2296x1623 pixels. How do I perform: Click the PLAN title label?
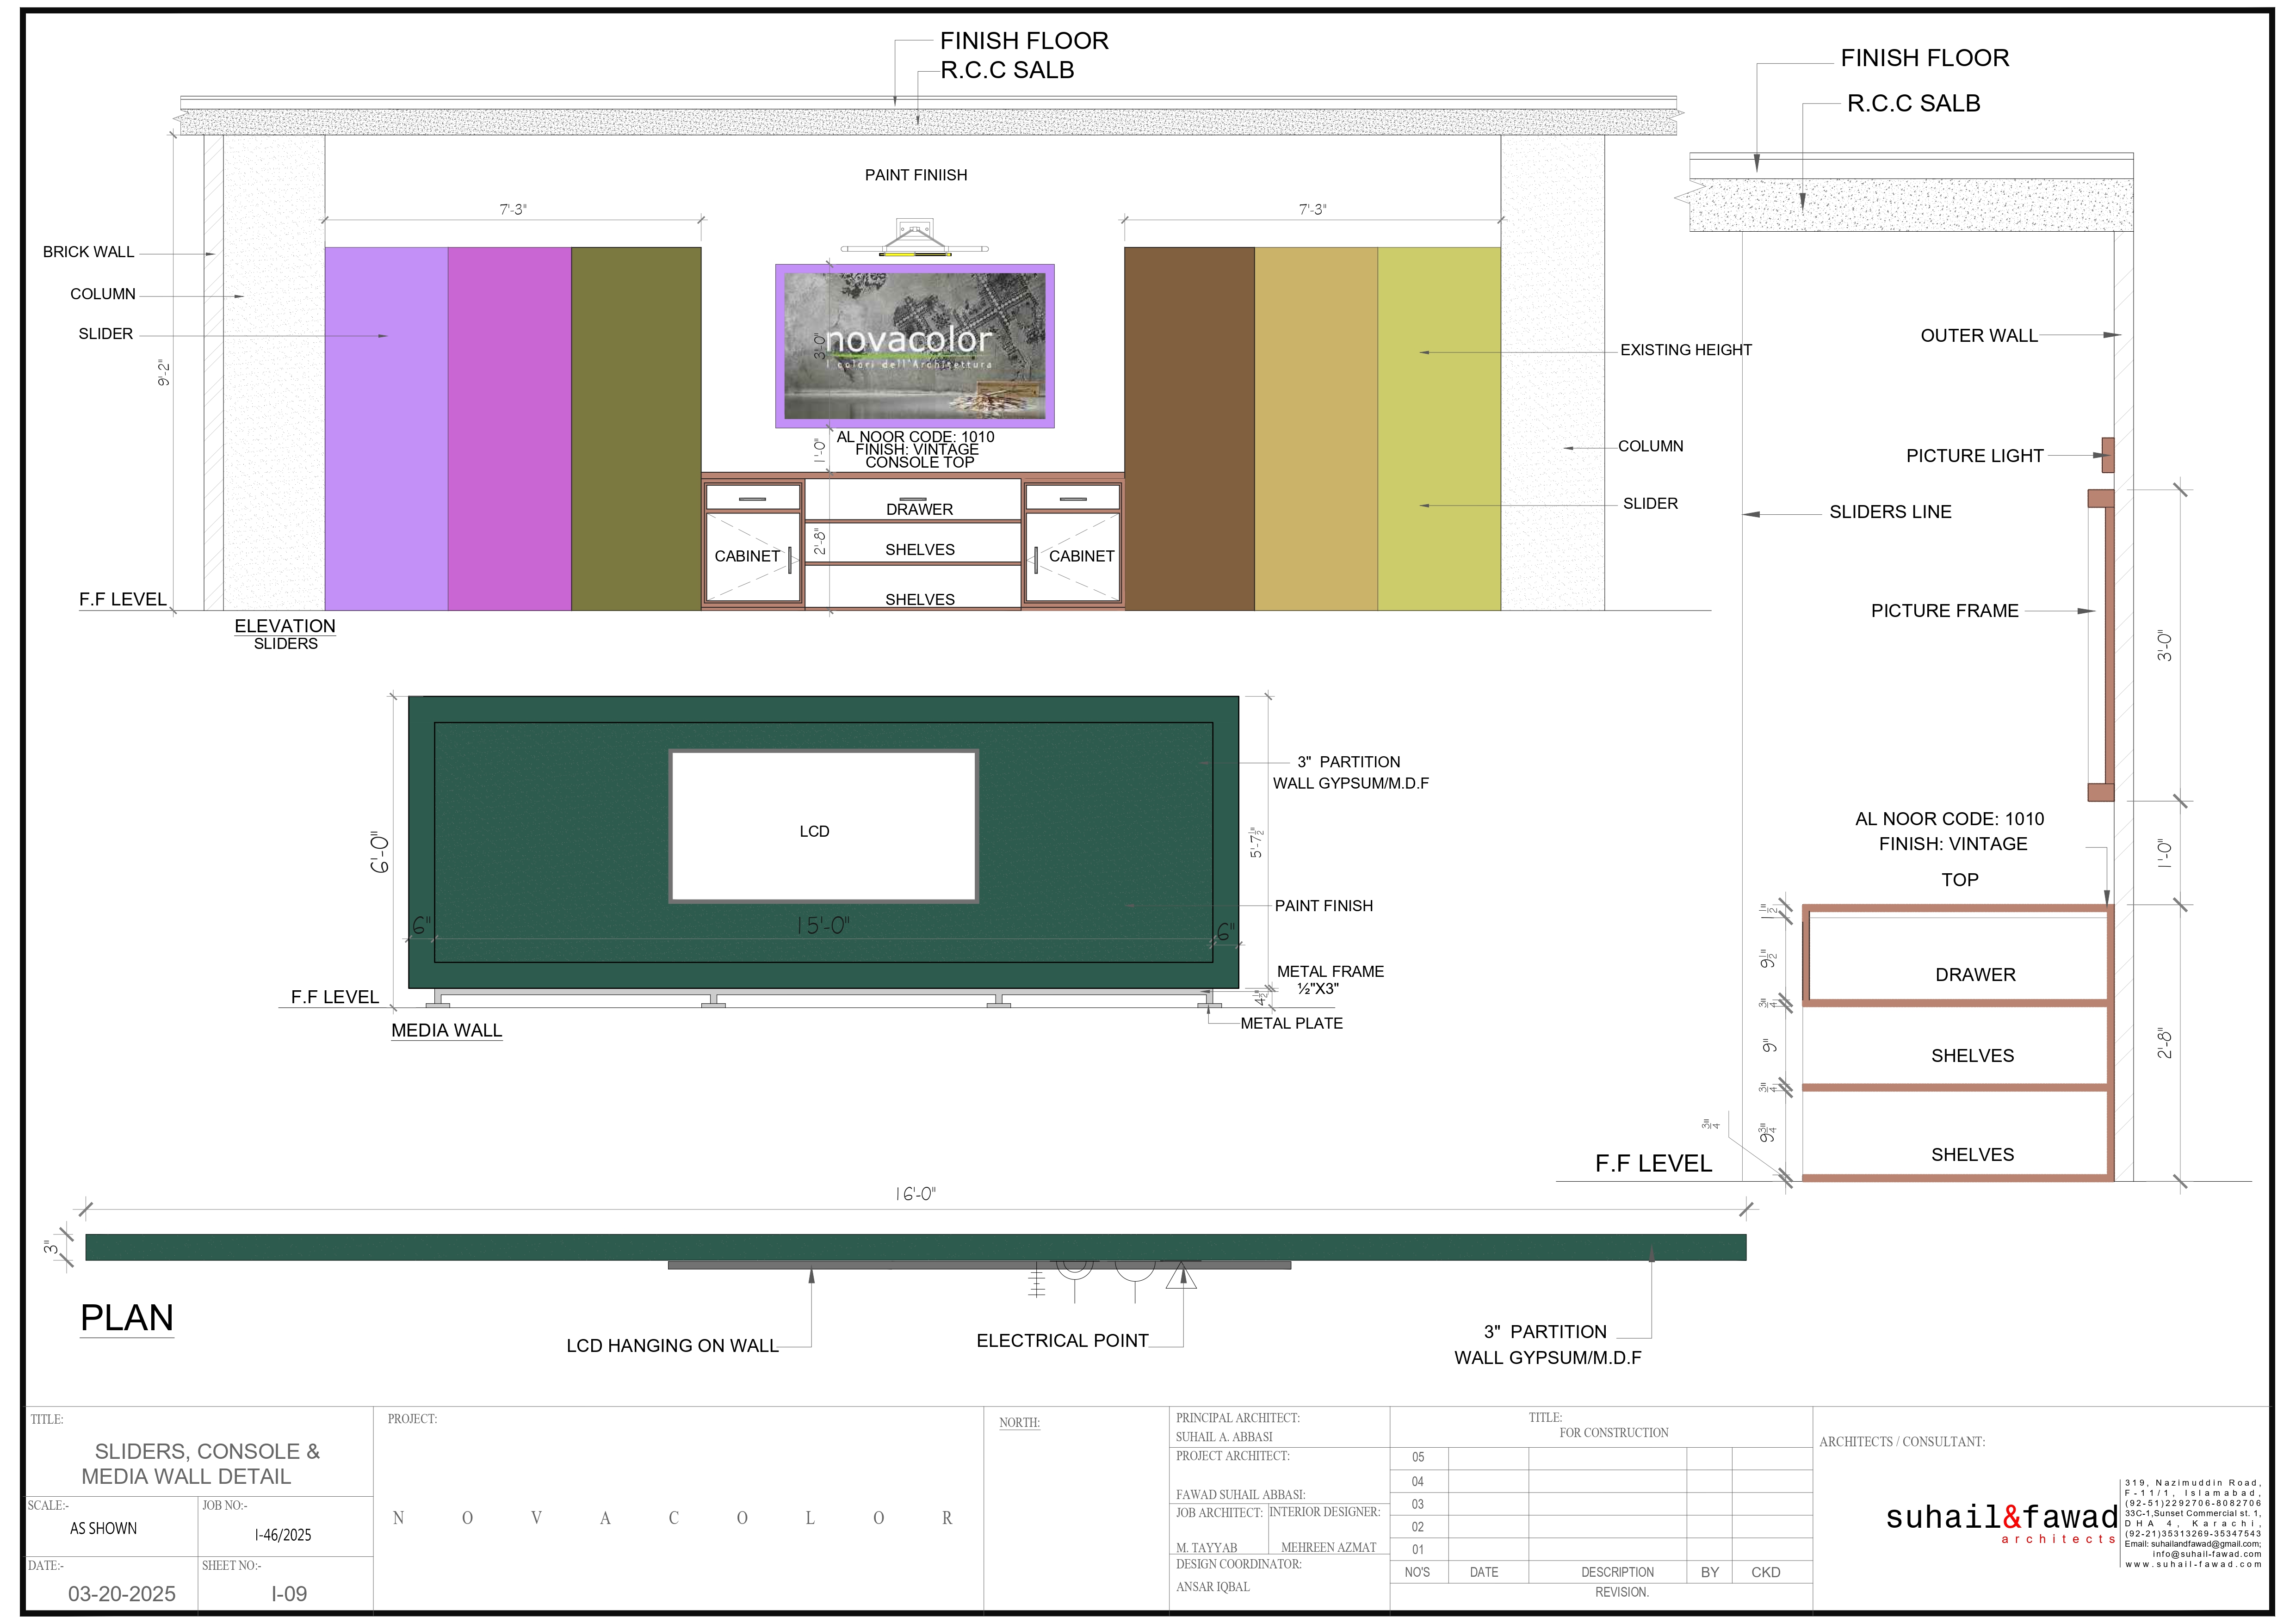pyautogui.click(x=127, y=1318)
